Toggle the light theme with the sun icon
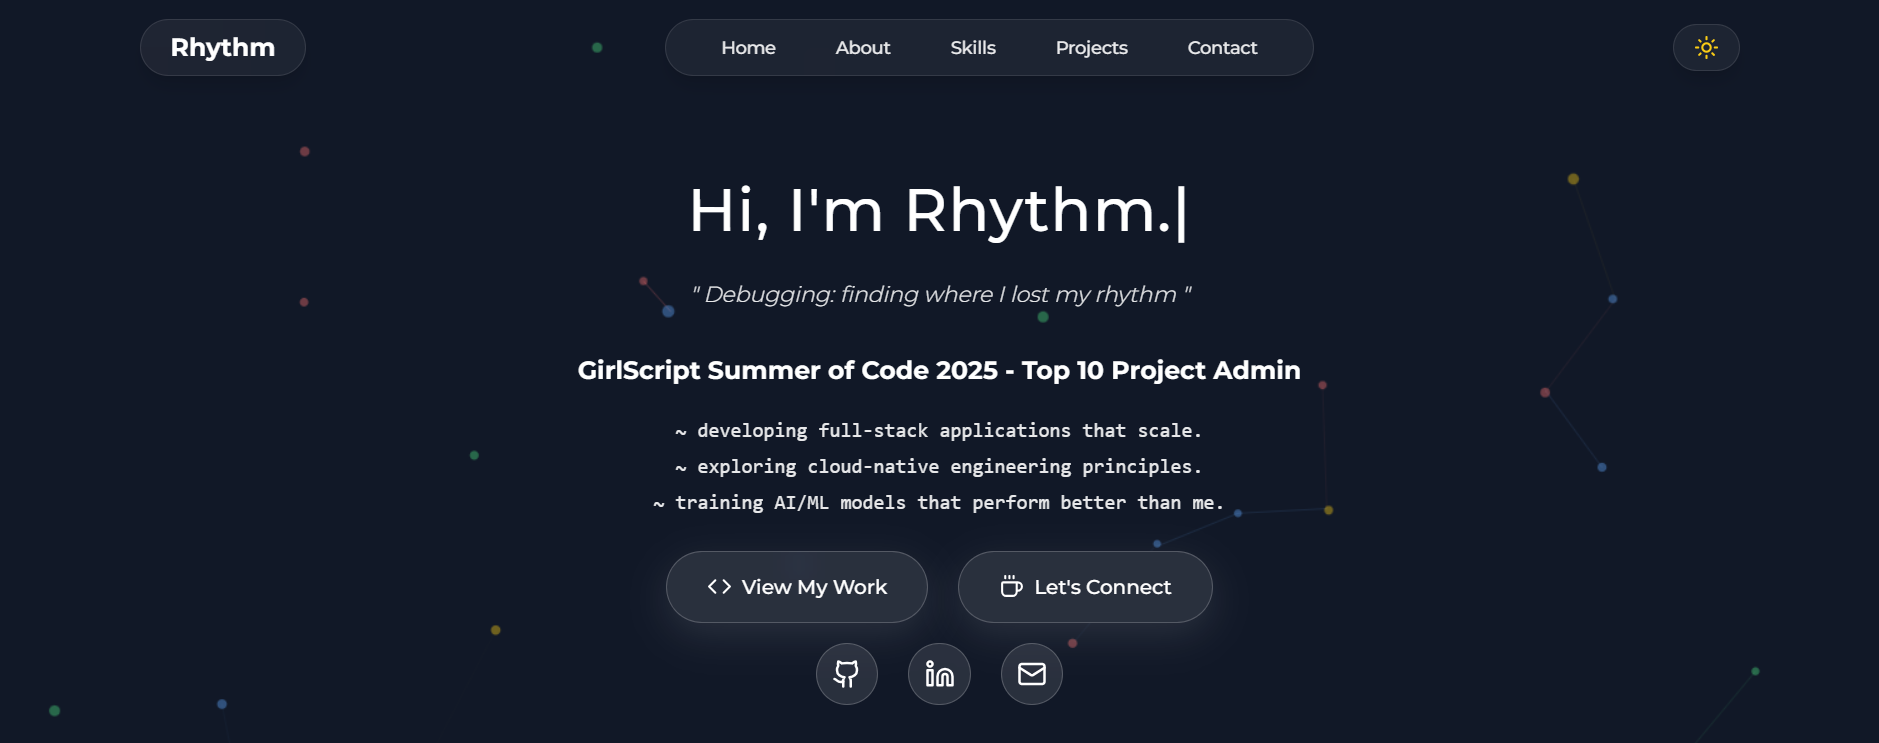 click(1705, 47)
